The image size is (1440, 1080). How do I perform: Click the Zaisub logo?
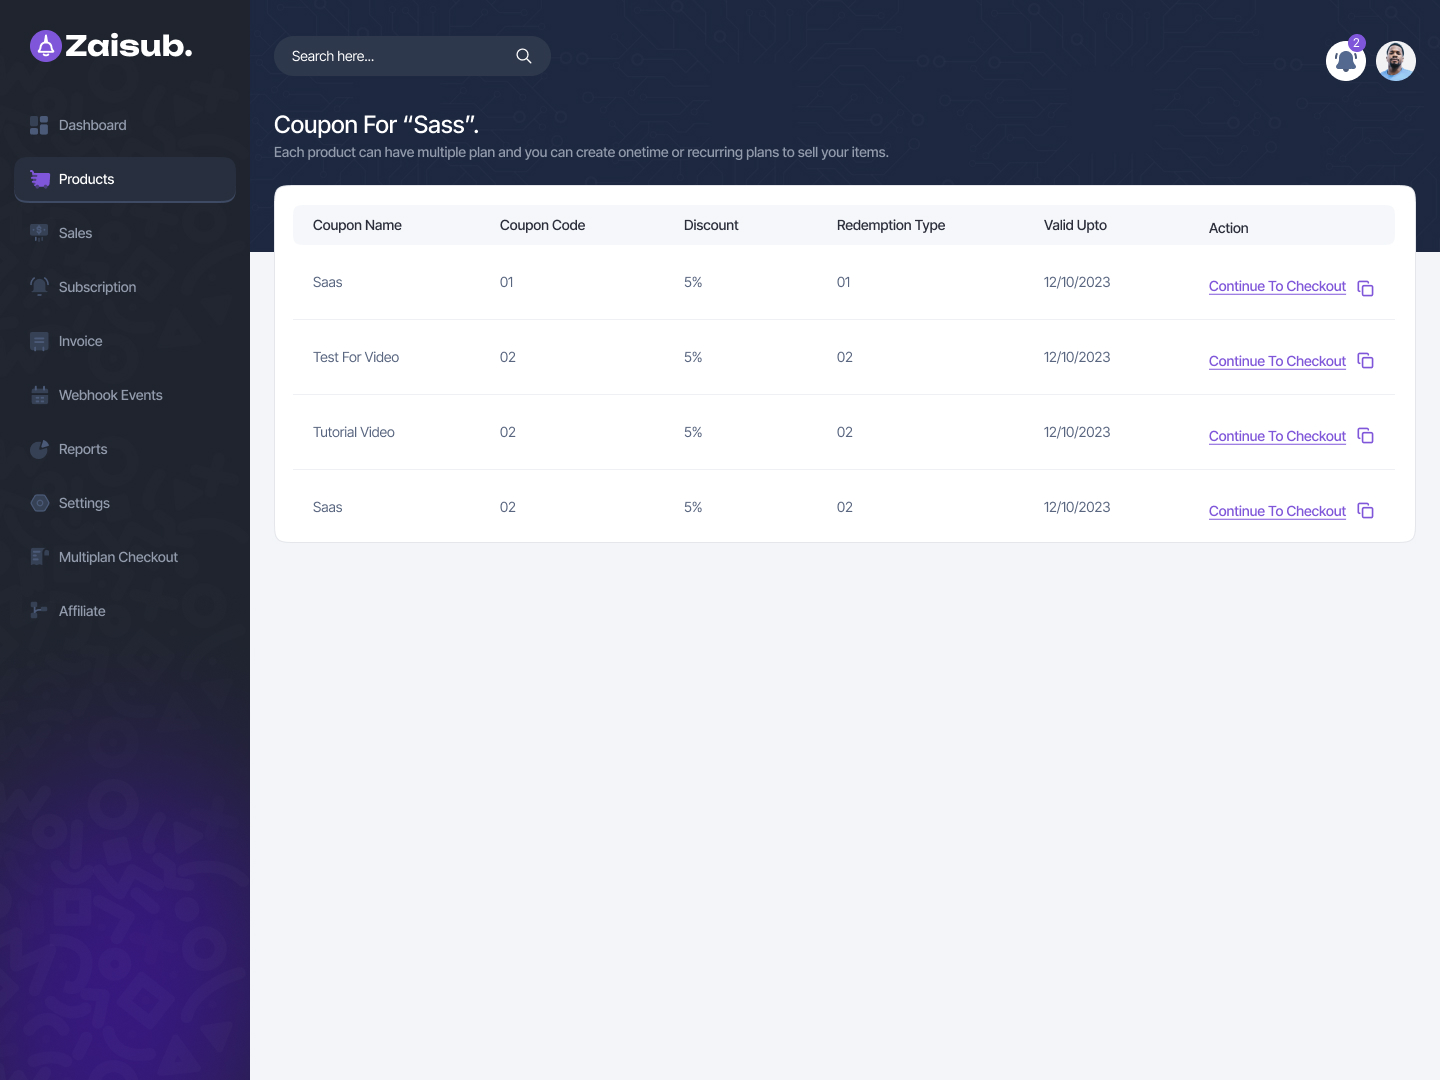click(x=110, y=45)
